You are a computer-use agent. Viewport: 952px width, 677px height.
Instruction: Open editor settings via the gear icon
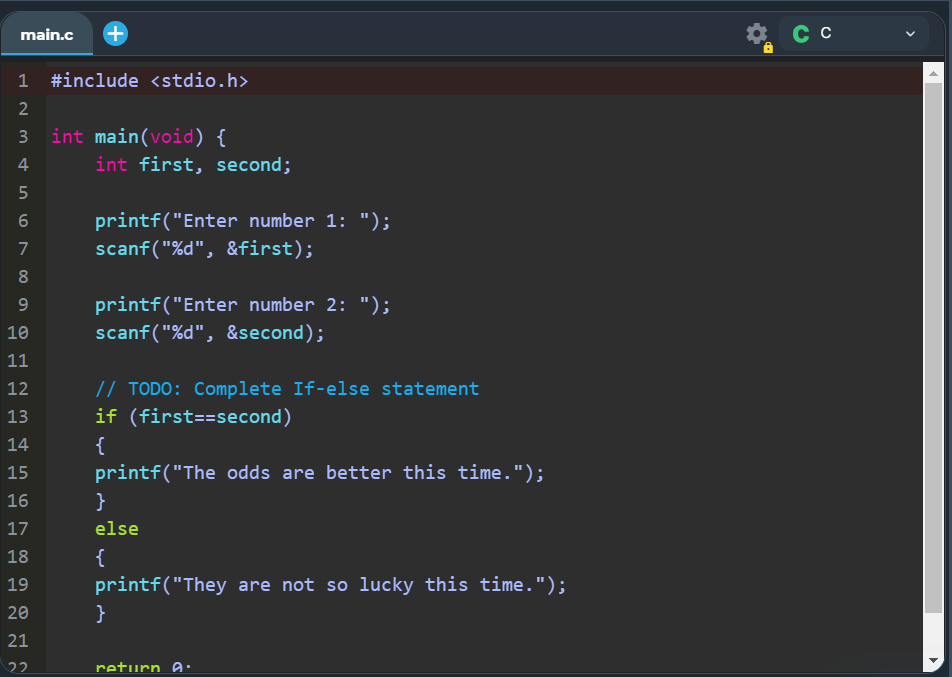[x=757, y=34]
